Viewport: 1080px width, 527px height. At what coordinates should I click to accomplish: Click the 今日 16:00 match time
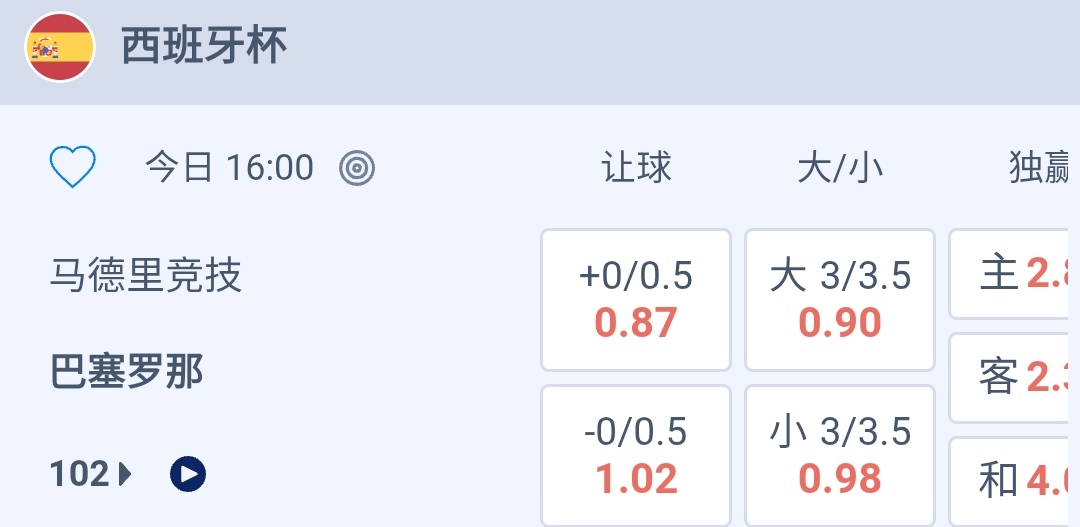tap(229, 168)
